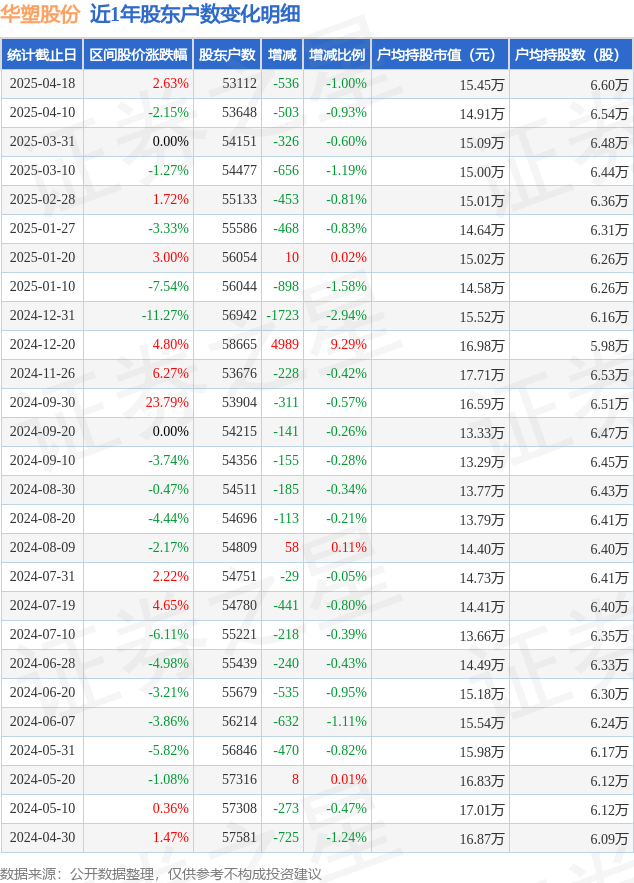The image size is (634, 883).
Task: Click the 华塑股份 title text
Action: (x=40, y=14)
